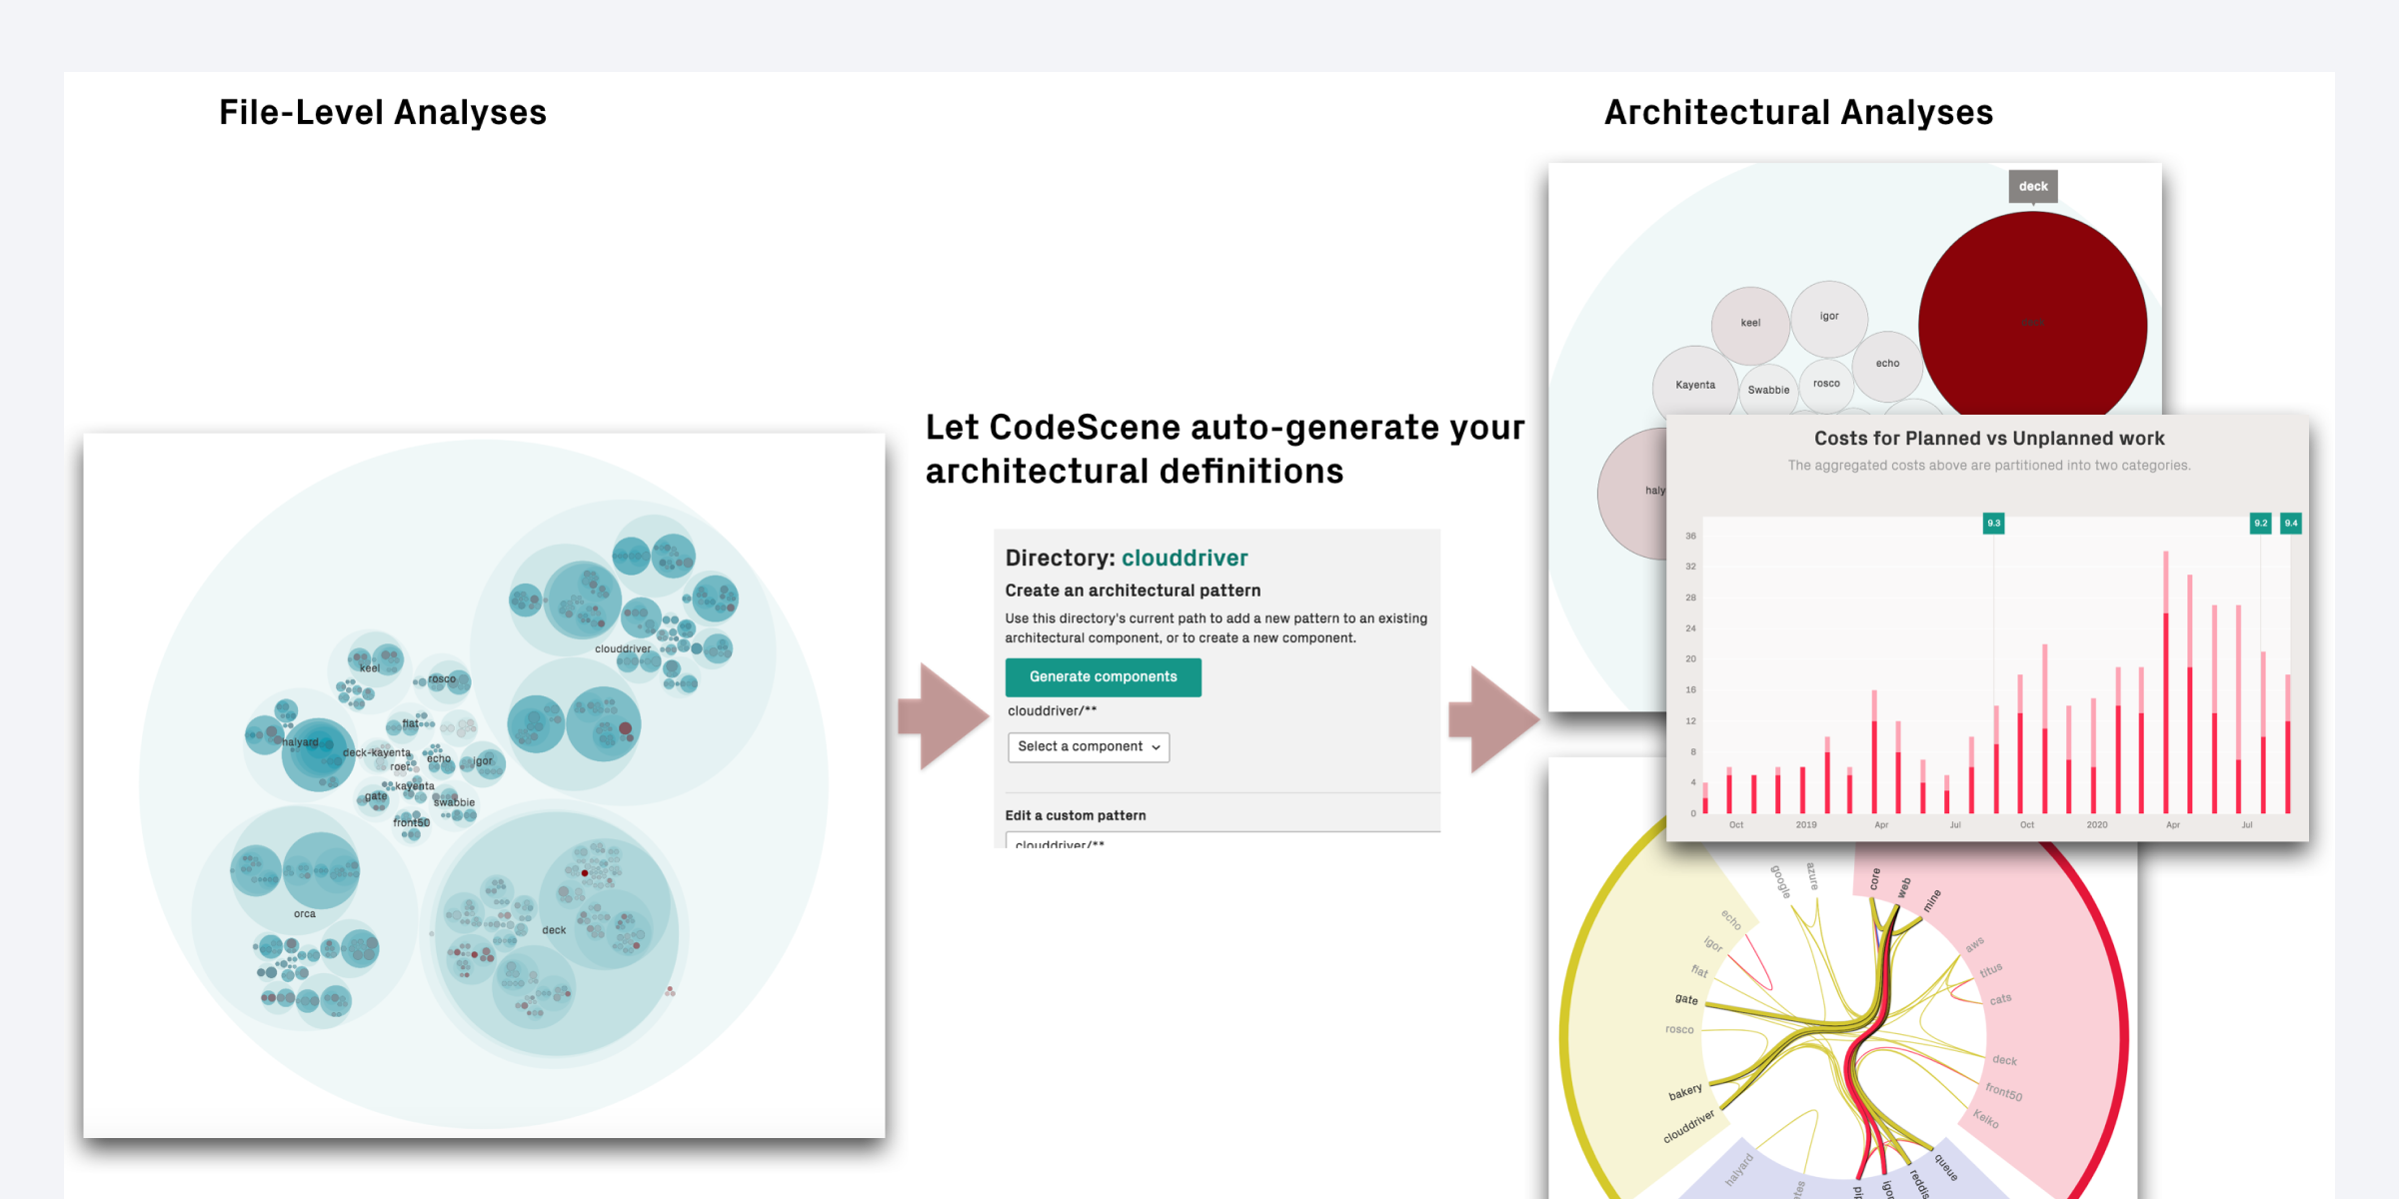The height and width of the screenshot is (1199, 2399).
Task: Click the deck label in file-level map
Action: (554, 930)
